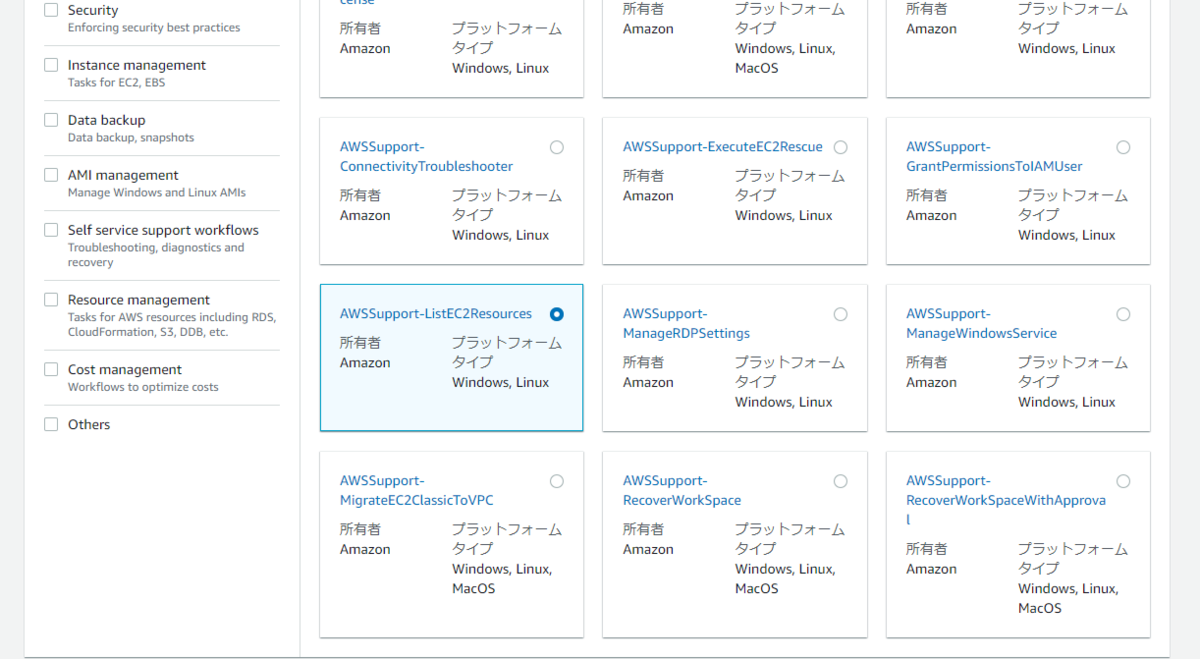Enable Self service support workflows filter
The image size is (1200, 659).
50,229
